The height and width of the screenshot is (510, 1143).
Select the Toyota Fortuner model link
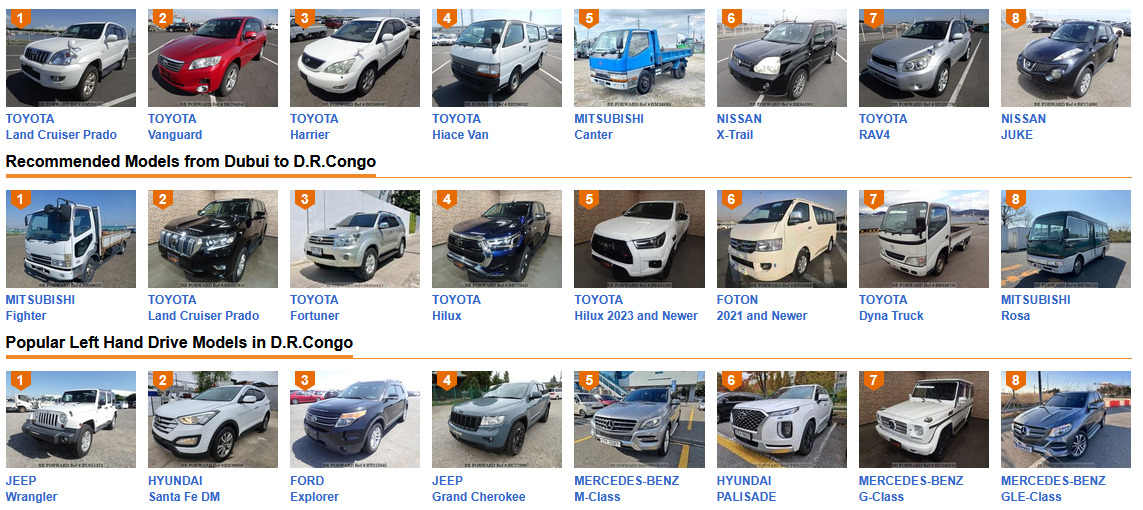[315, 307]
